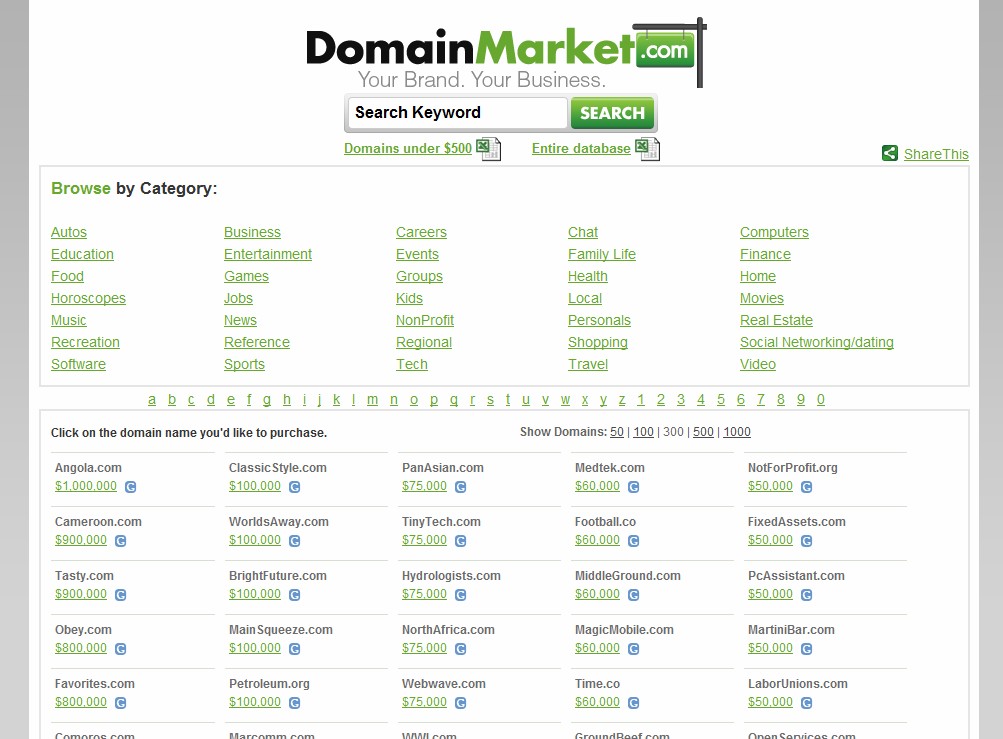Click the blue icon beside MiddleGround.com's price
1003x739 pixels.
pos(633,594)
